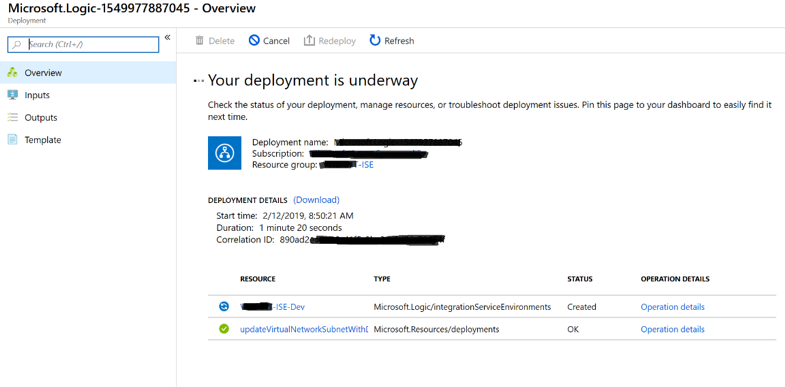Viewport: 785px width, 387px height.
Task: Click the Your deployment is underway heading
Action: [313, 81]
